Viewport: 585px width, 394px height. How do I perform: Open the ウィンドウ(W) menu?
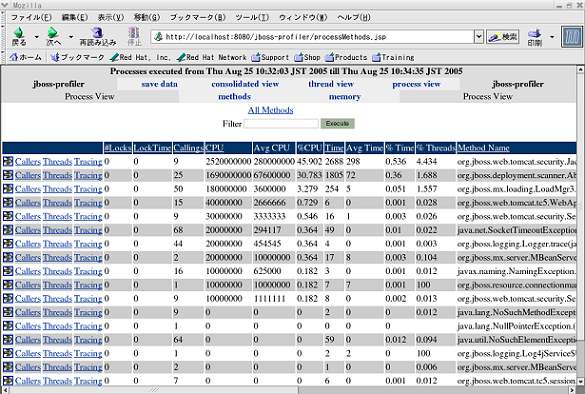[303, 17]
